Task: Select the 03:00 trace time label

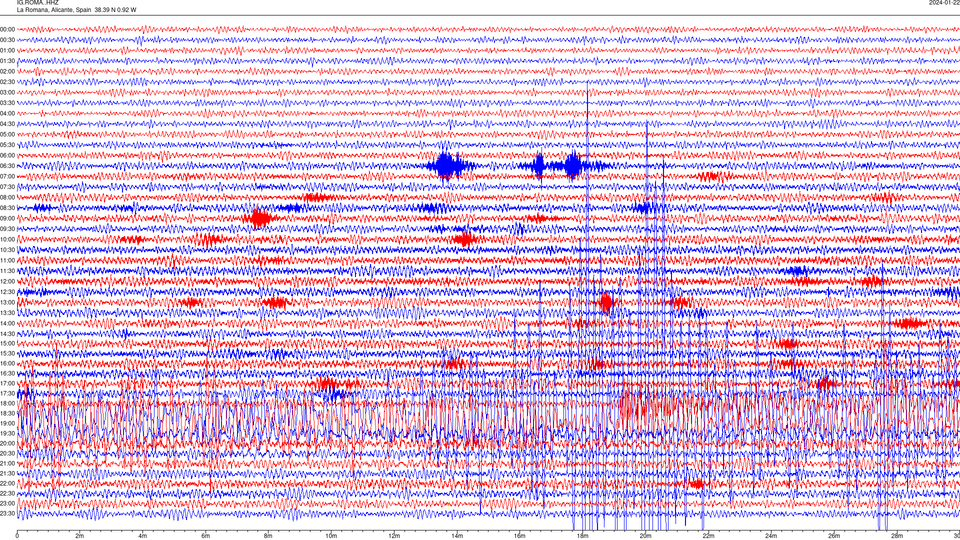Action: (x=7, y=92)
